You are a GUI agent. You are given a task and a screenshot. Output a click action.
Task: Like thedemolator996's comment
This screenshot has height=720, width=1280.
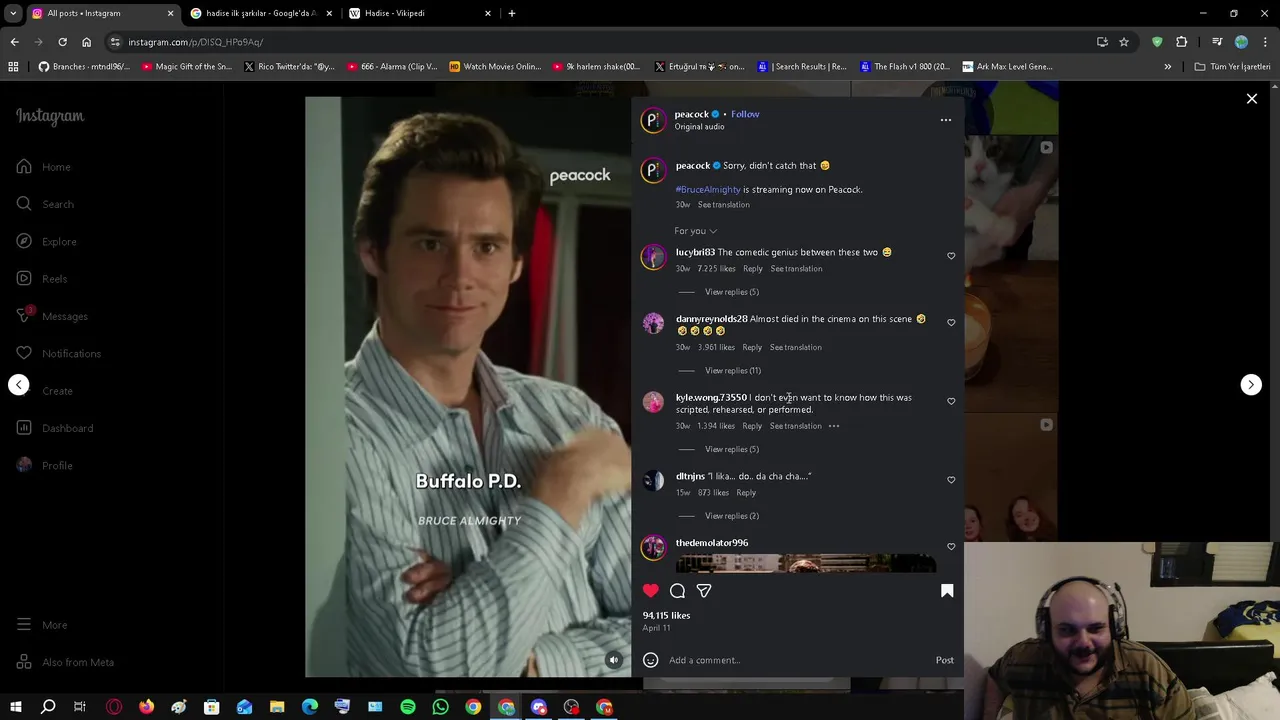[x=951, y=547]
